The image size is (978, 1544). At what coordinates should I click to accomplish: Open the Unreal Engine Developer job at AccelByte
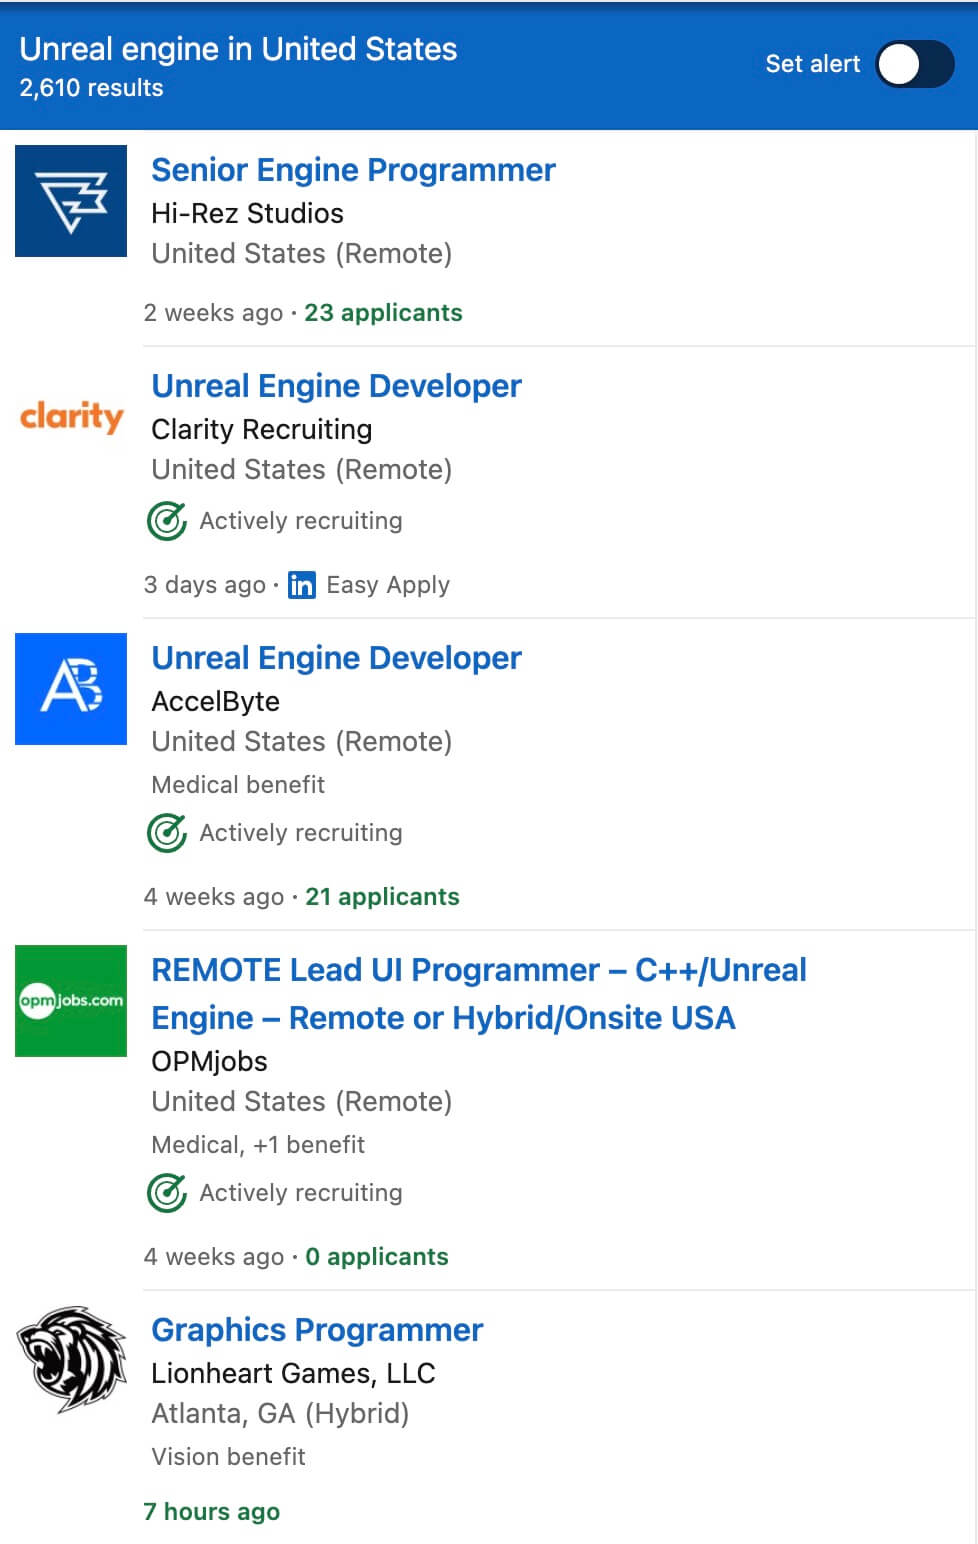pos(336,658)
